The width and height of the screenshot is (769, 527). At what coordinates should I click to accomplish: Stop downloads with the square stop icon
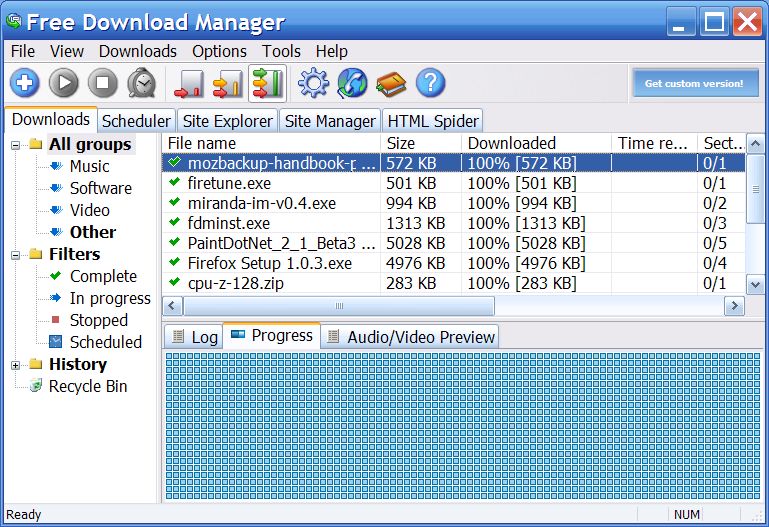click(103, 83)
